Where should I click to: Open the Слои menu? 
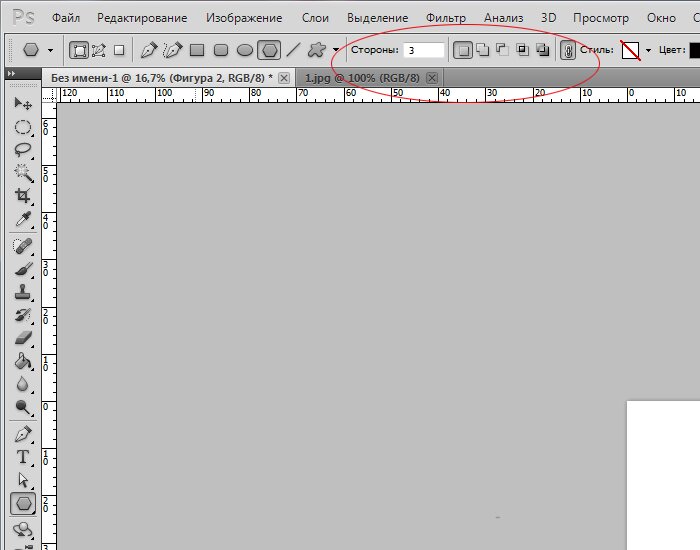[315, 18]
